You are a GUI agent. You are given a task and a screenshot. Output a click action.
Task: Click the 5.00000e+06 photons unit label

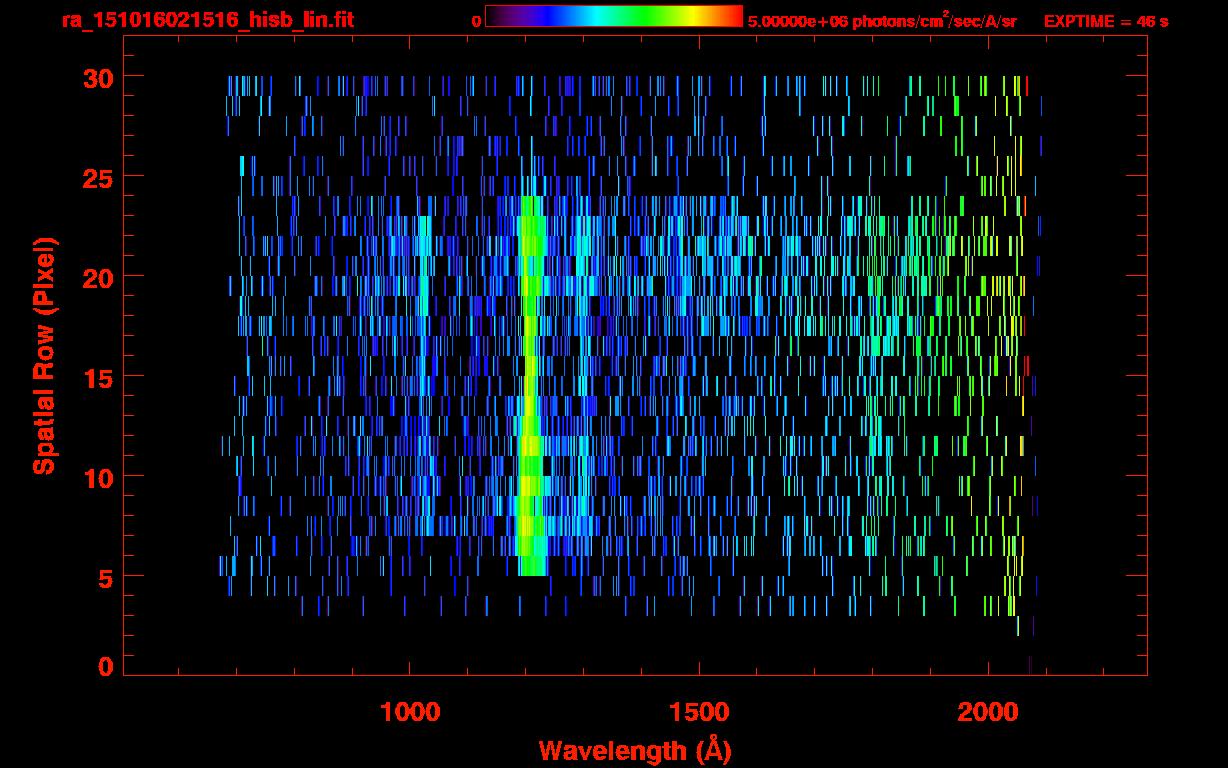882,20
